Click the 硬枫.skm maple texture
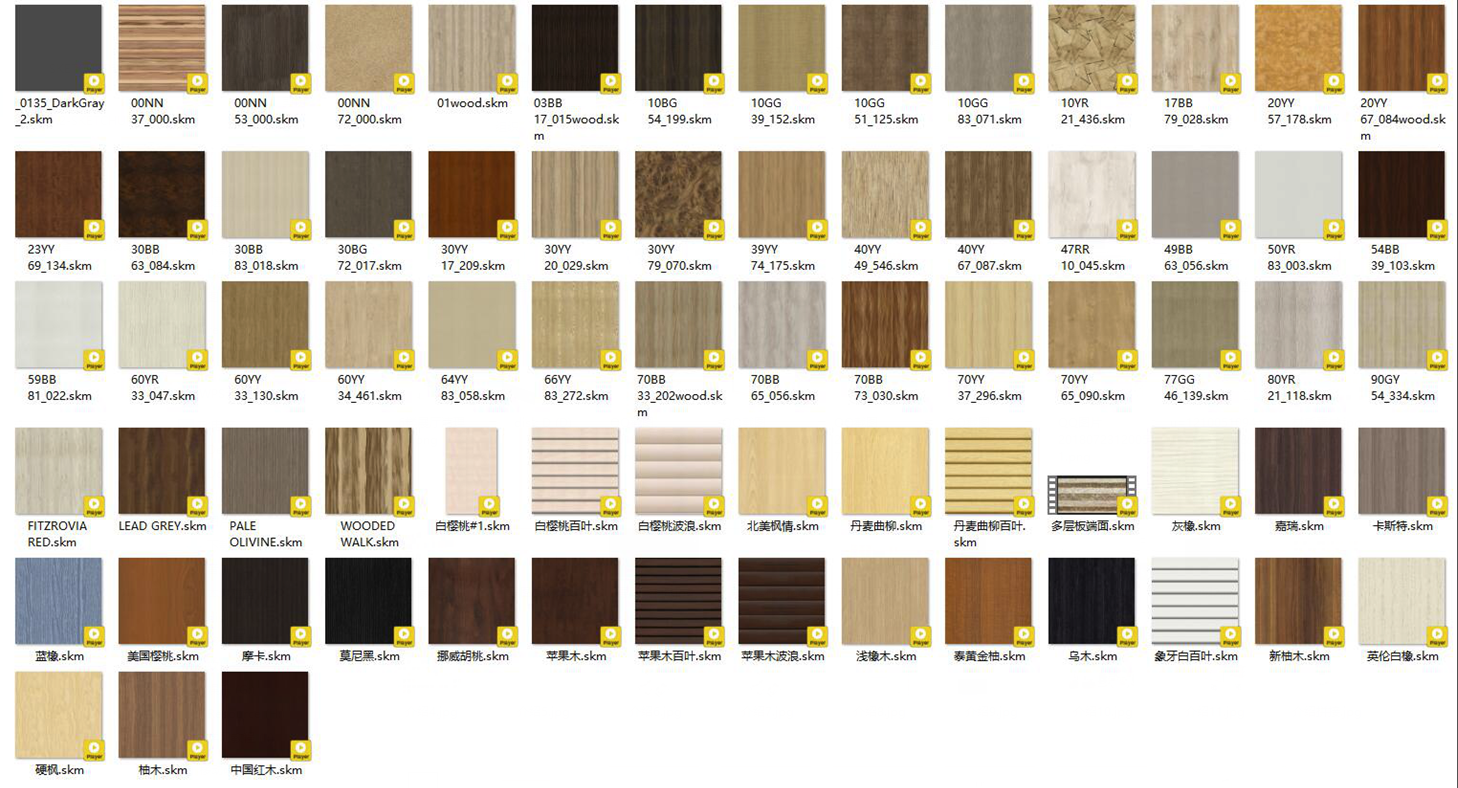 (x=58, y=714)
